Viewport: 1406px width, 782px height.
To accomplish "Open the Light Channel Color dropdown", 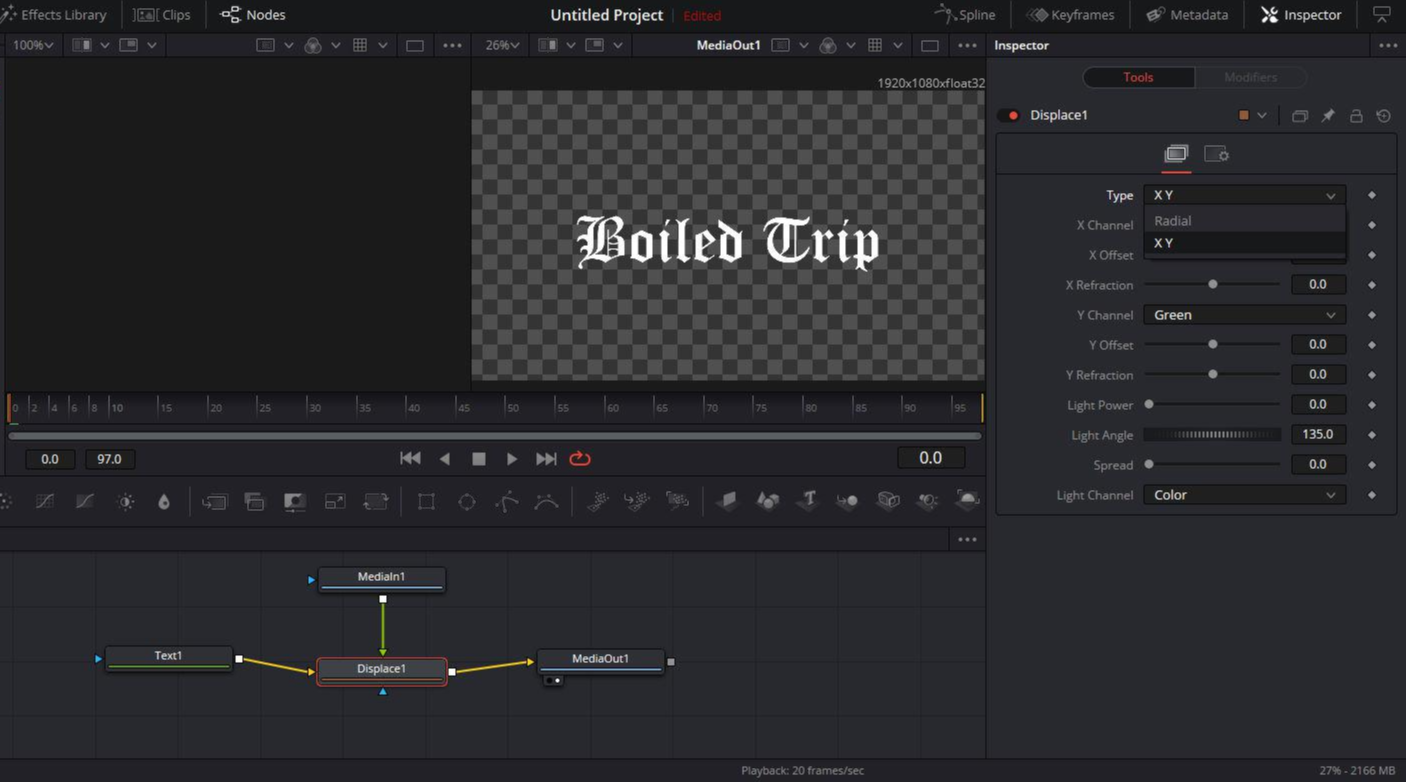I will 1244,495.
